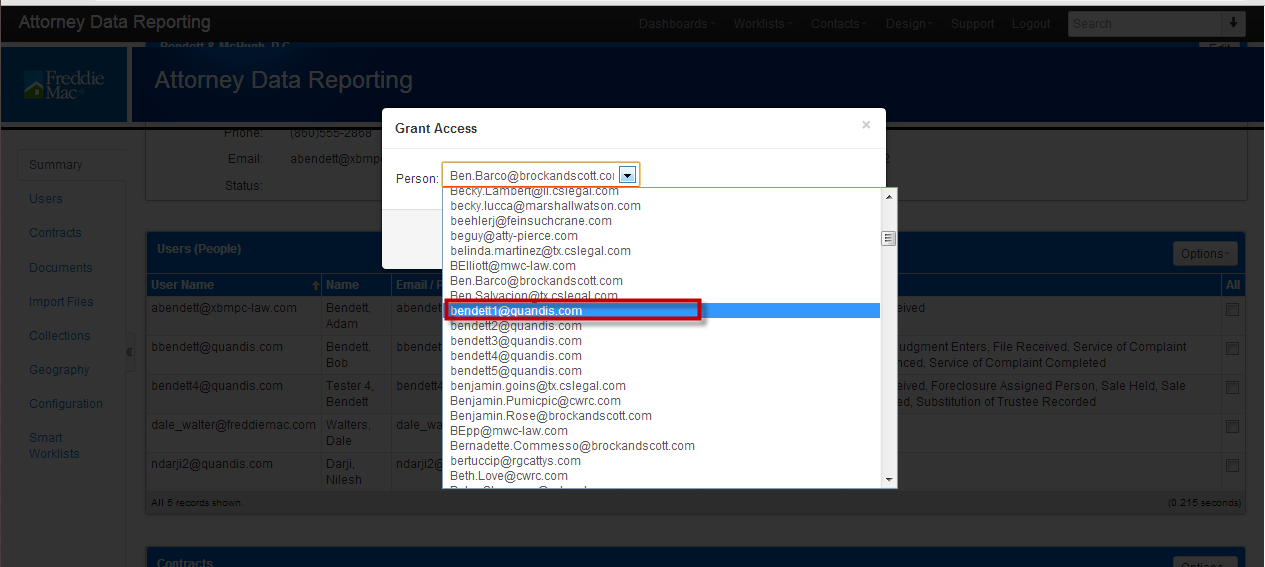Select benjamin.goins@tx.cslegal.com option
This screenshot has width=1265, height=567.
tap(661, 386)
